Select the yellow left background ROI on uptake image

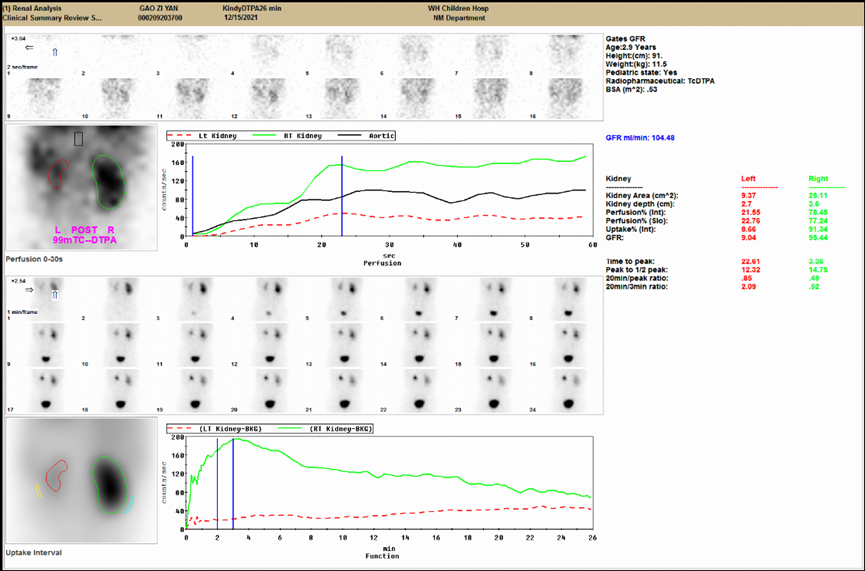[x=39, y=490]
